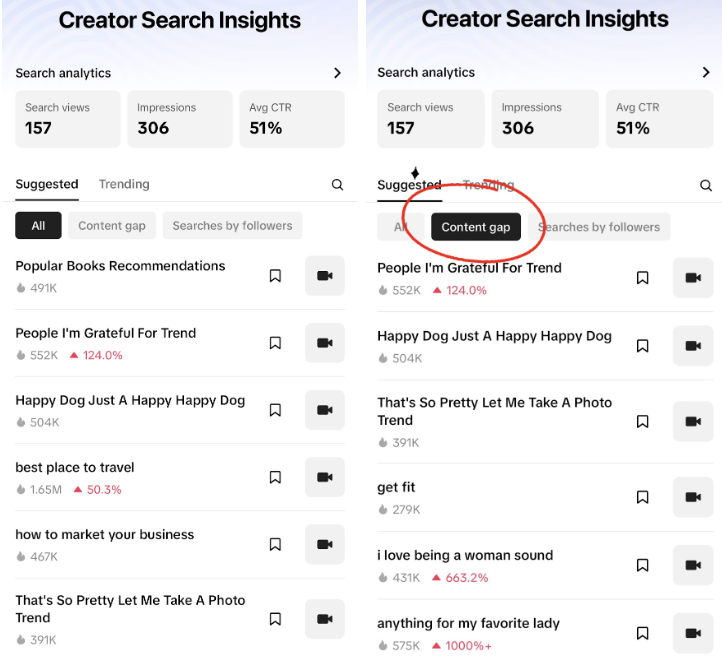722x664 pixels.
Task: Create video for anything for my favorite lady
Action: pyautogui.click(x=693, y=633)
